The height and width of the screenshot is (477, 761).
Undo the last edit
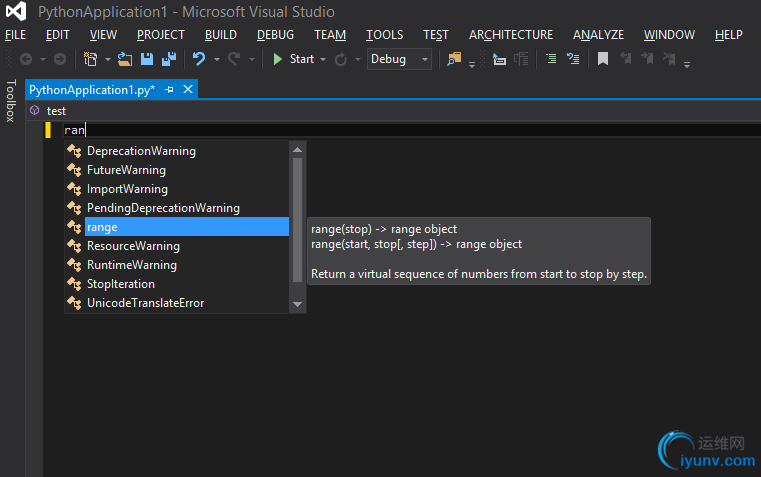point(199,59)
